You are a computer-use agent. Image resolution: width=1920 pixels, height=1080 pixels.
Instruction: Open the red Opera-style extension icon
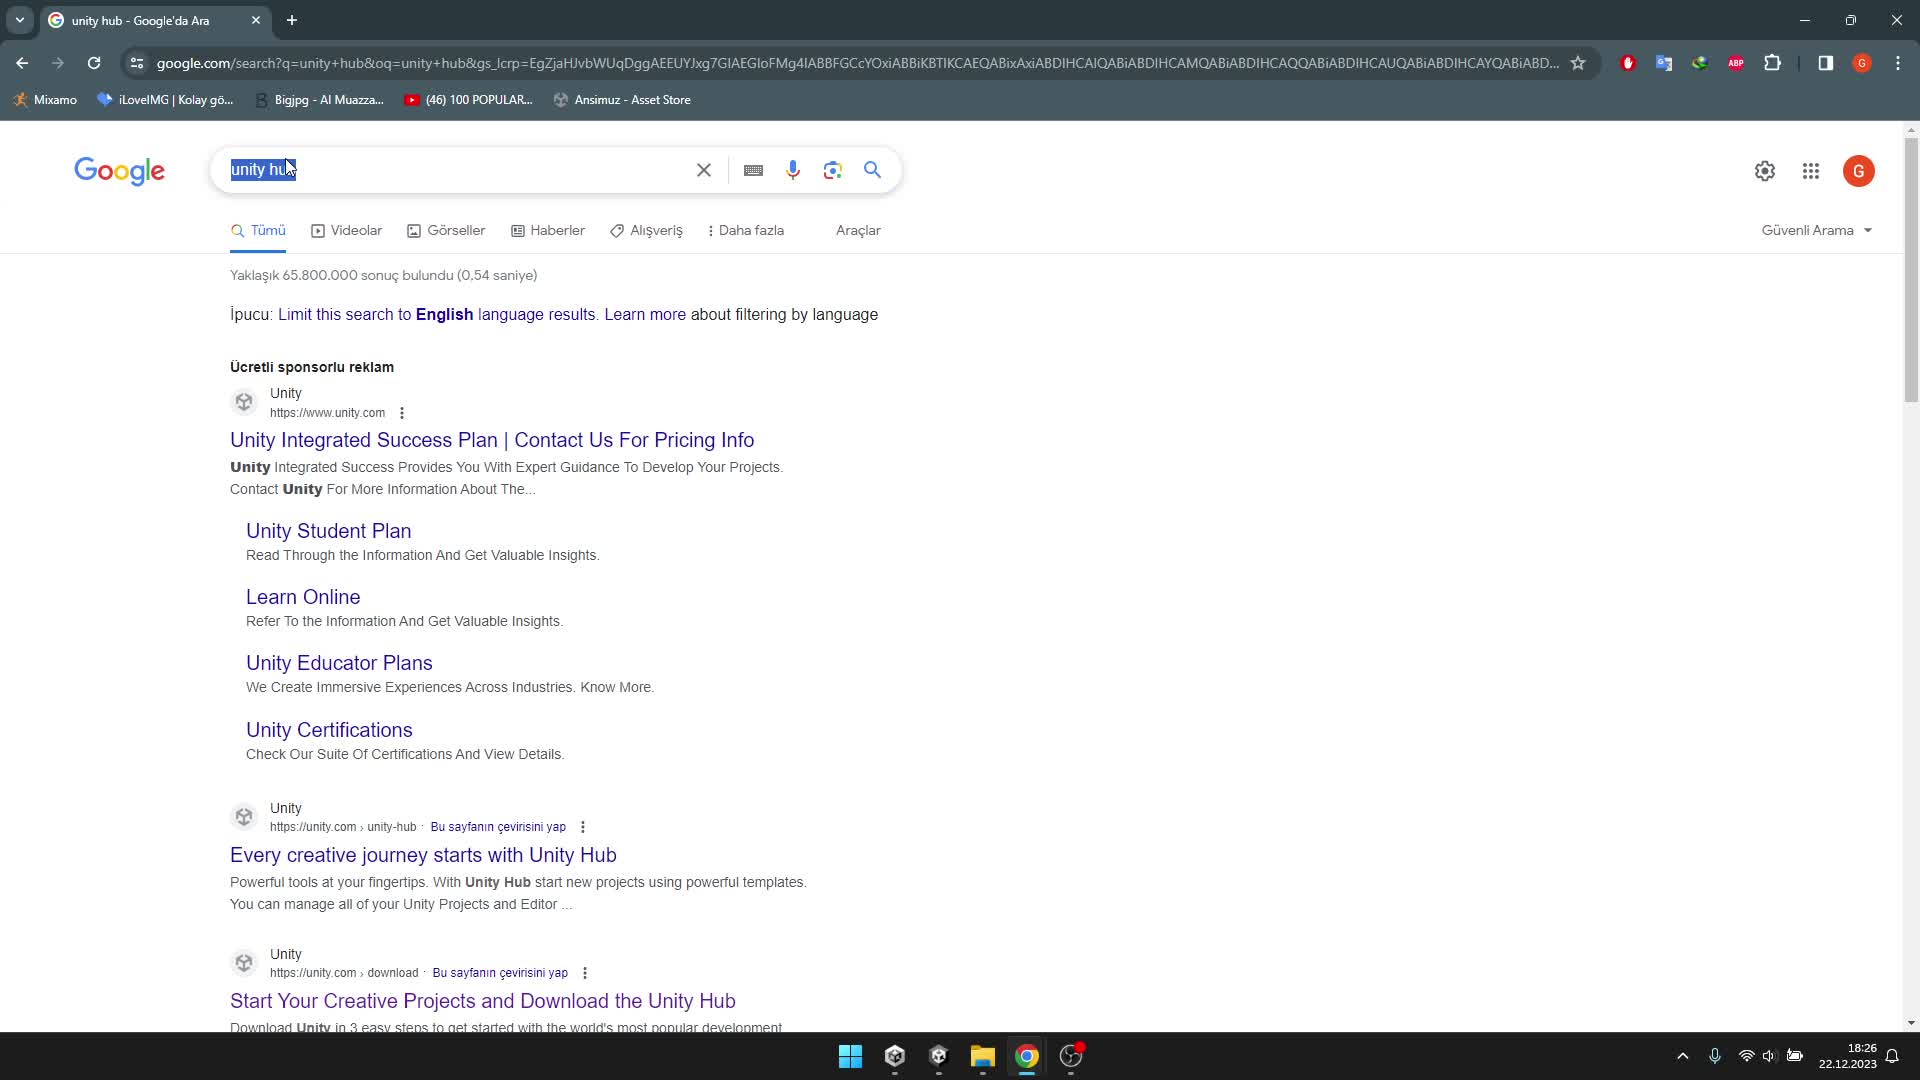click(1628, 63)
